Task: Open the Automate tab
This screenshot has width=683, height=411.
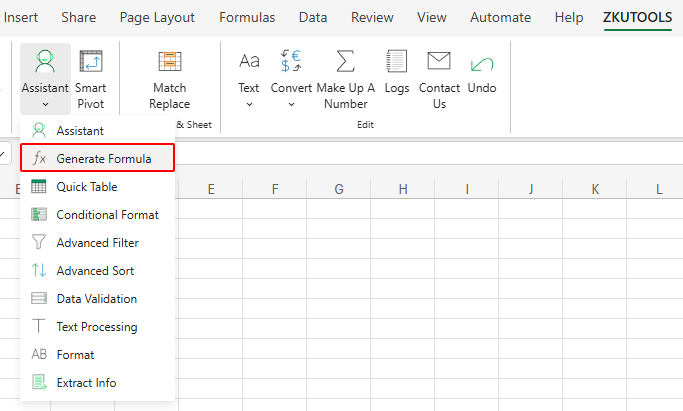Action: (500, 17)
